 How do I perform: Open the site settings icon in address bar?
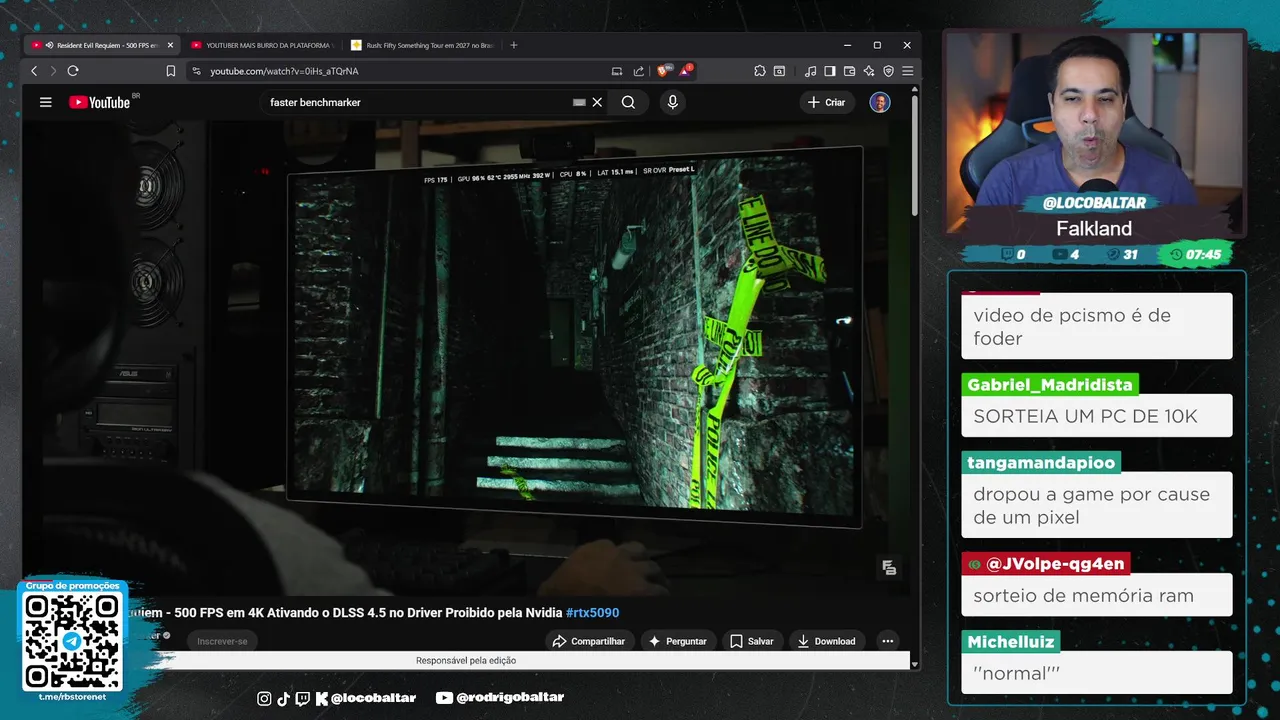point(196,71)
